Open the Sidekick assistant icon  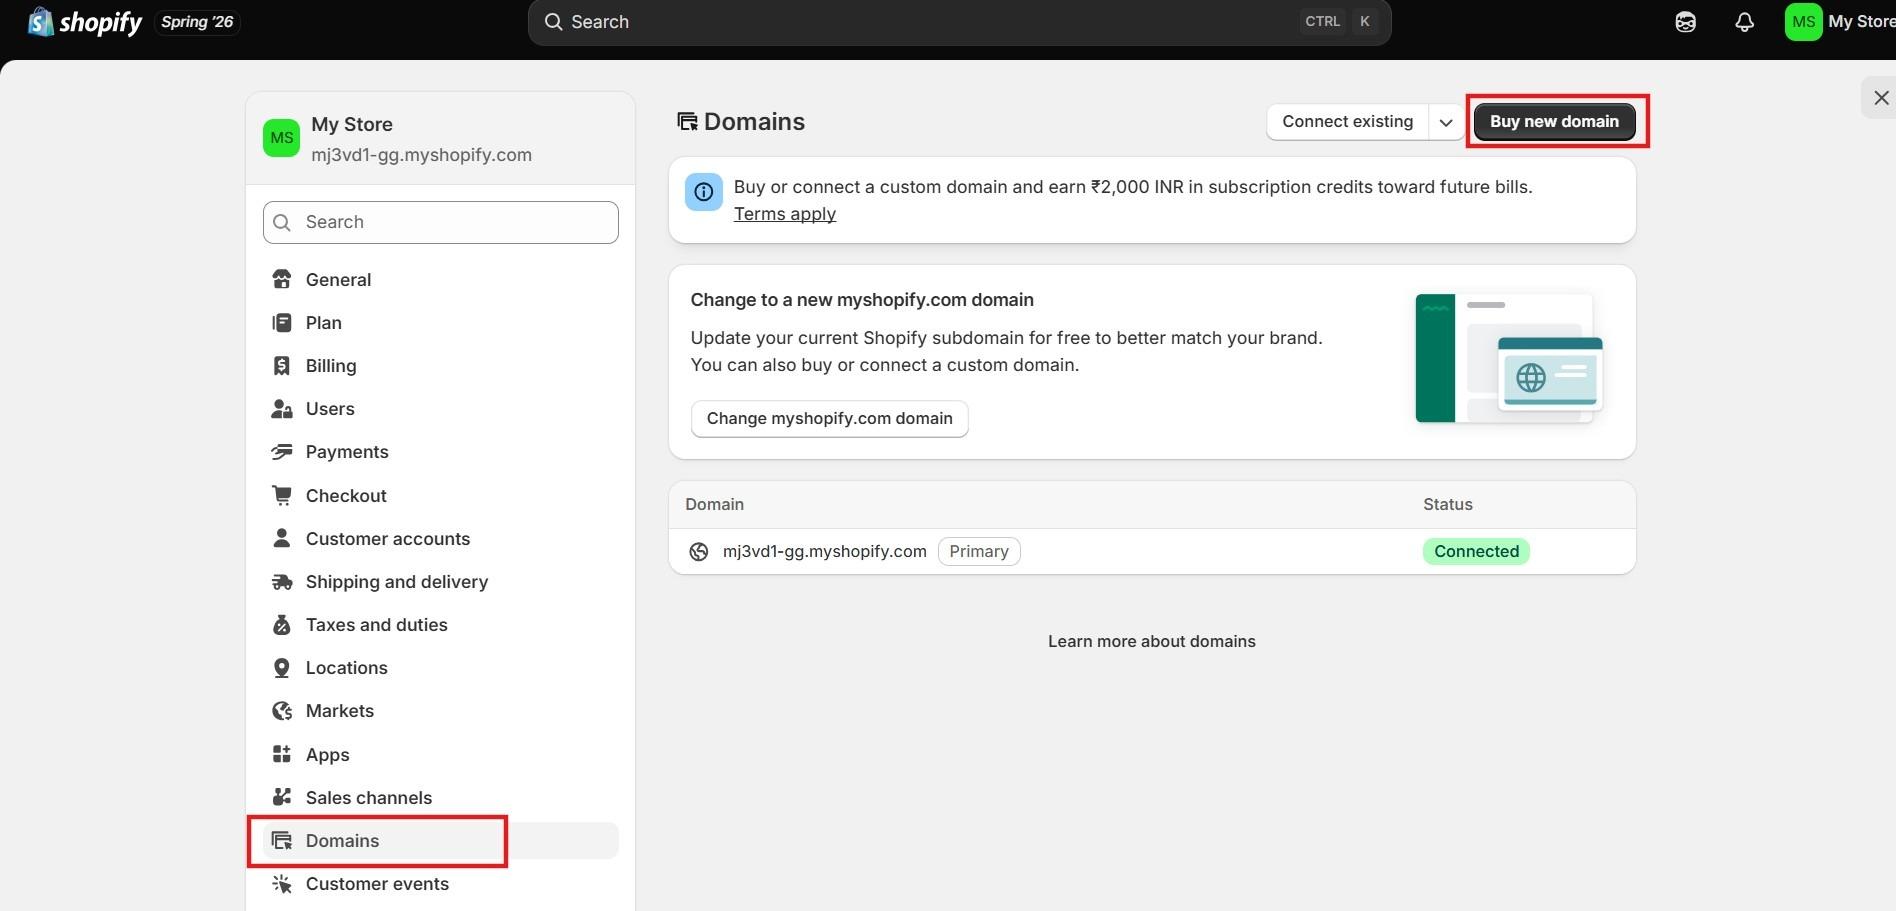coord(1685,22)
